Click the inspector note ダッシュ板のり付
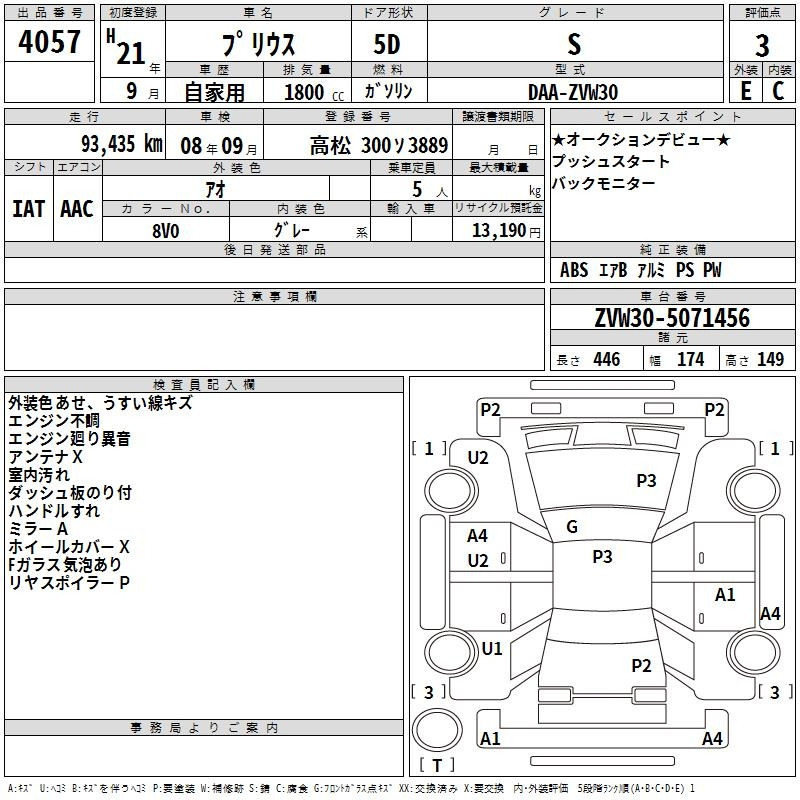800x800 pixels. point(70,493)
